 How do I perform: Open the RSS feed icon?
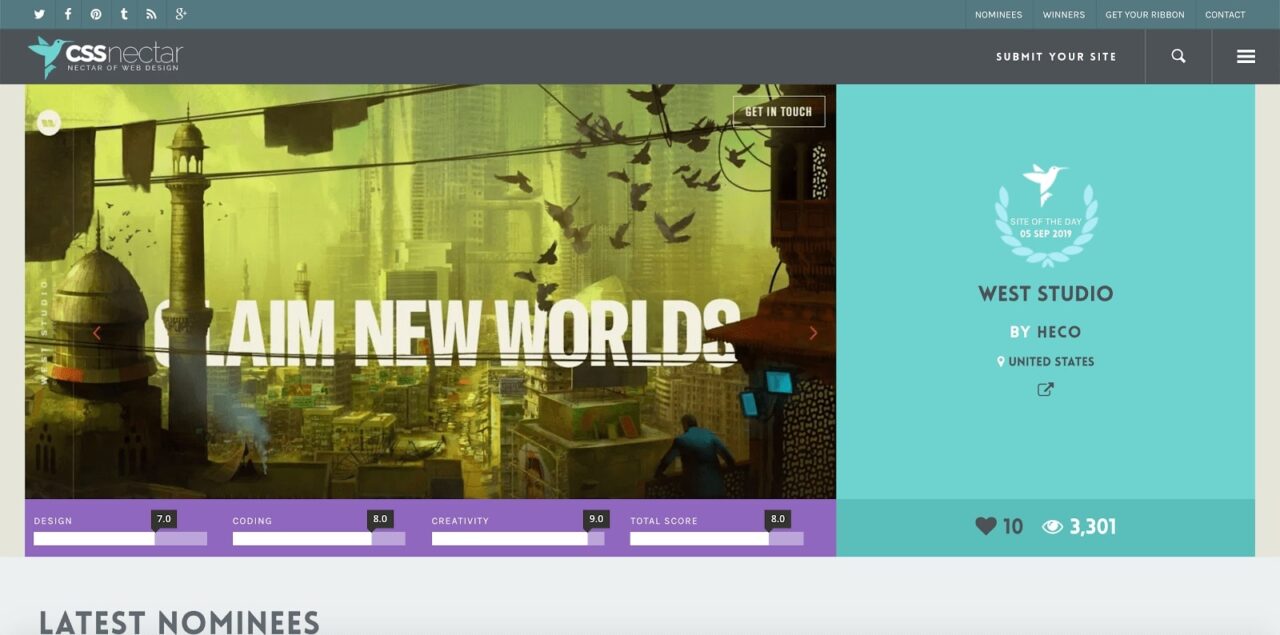tap(152, 14)
